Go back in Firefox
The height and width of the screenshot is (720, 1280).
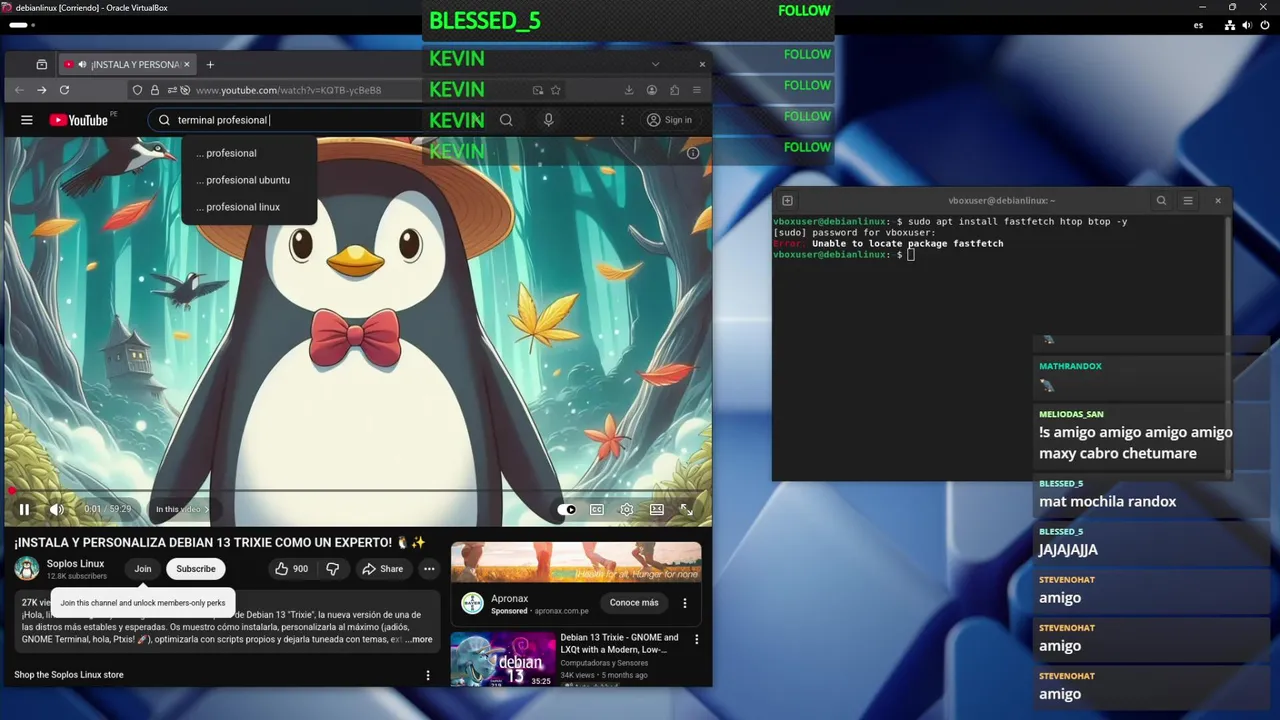[x=18, y=90]
